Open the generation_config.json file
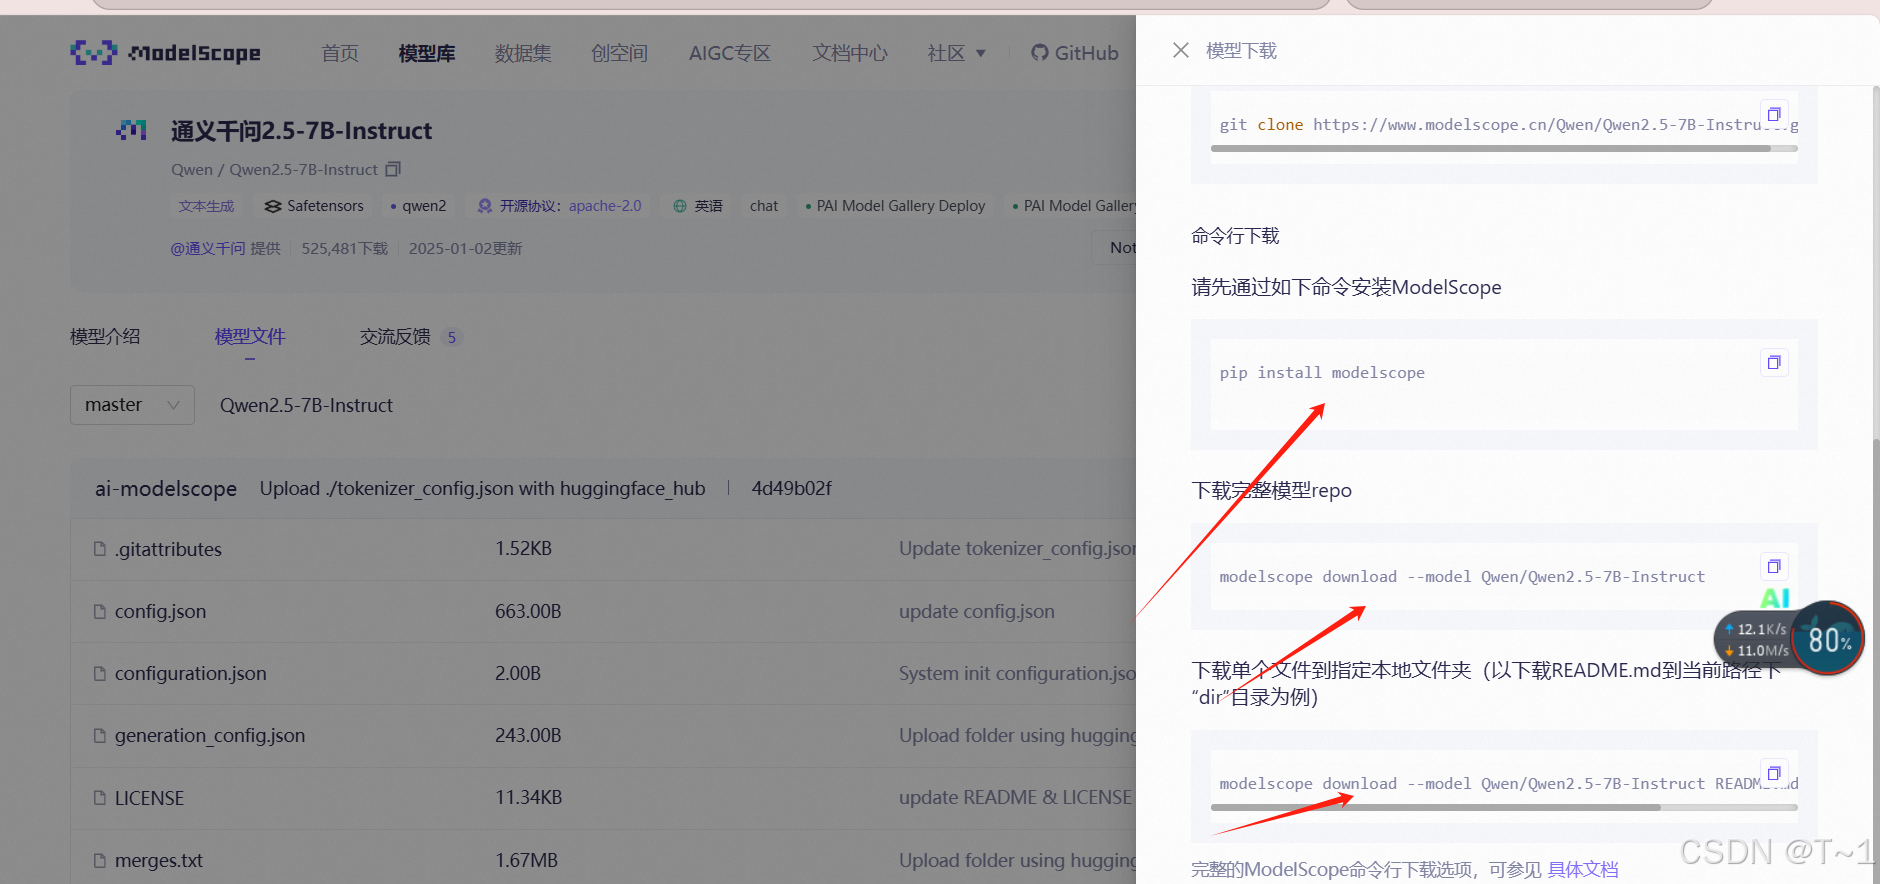Image resolution: width=1880 pixels, height=884 pixels. (210, 735)
